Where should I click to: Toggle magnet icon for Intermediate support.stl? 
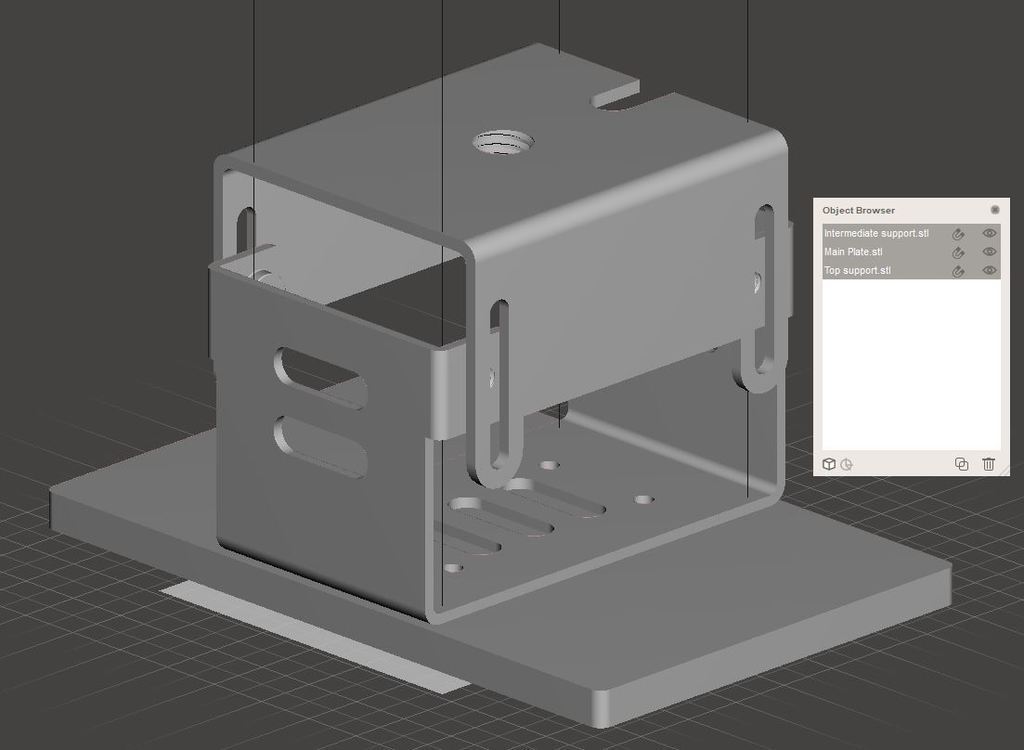tap(958, 233)
